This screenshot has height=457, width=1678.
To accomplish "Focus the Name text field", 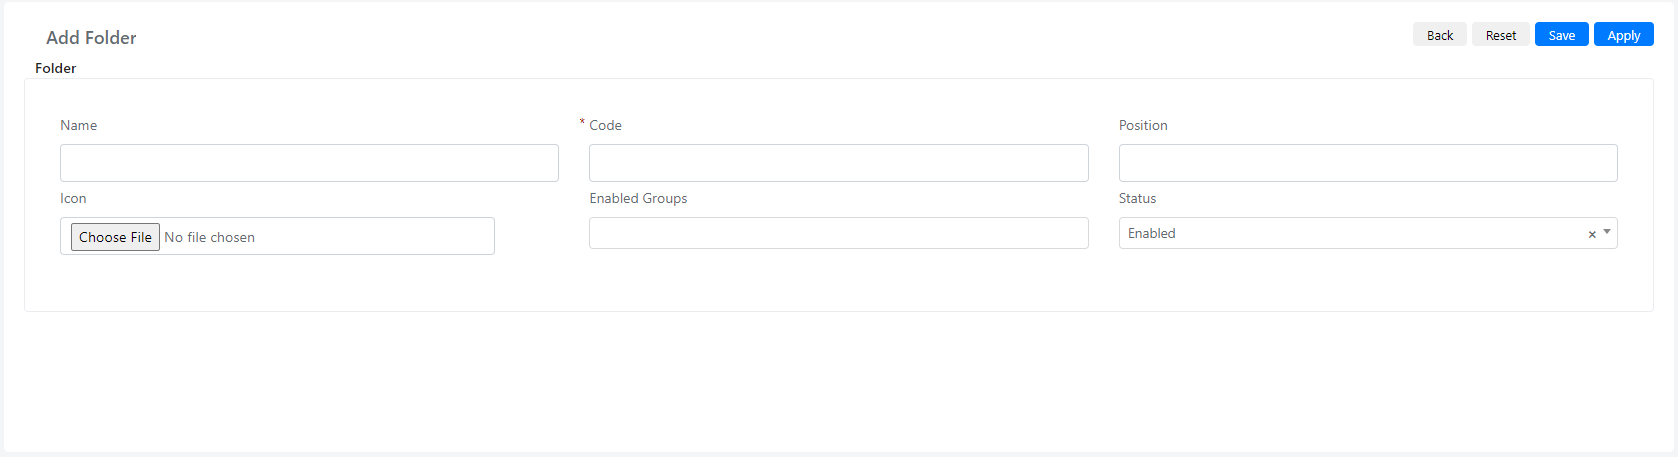I will coord(309,163).
